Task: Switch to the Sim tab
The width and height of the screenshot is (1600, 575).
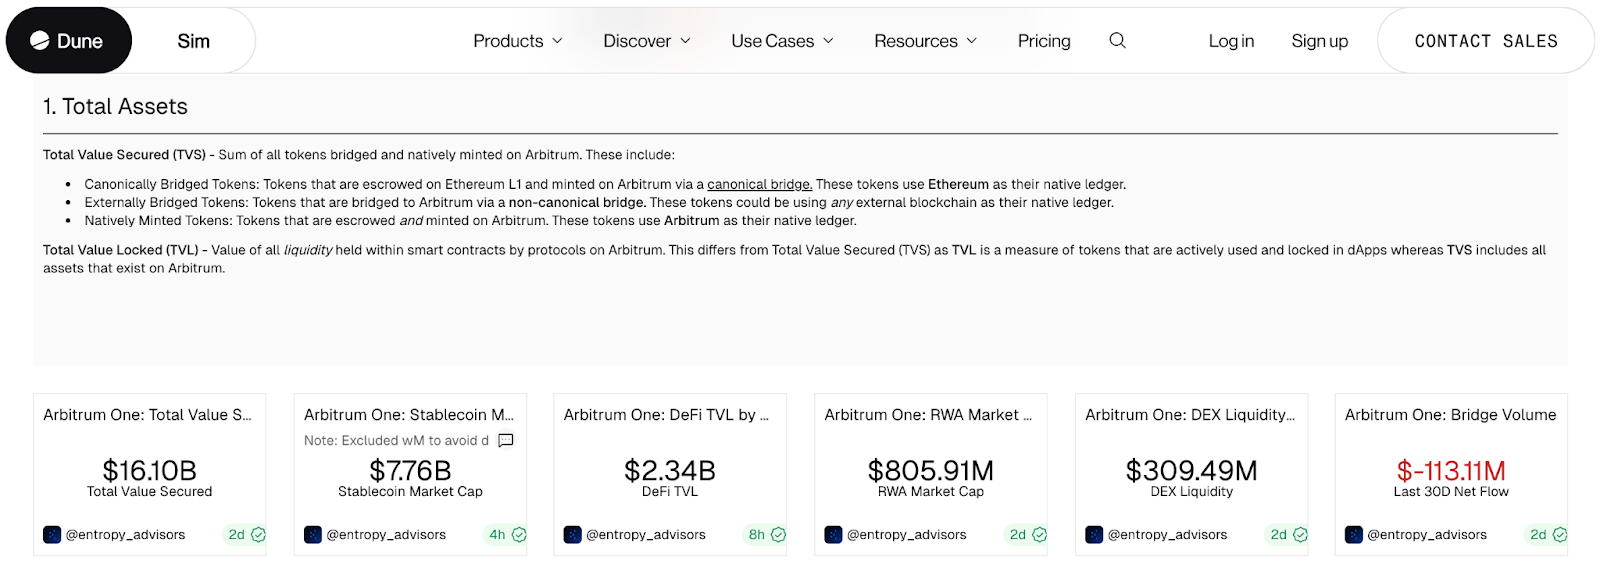Action: [x=193, y=41]
